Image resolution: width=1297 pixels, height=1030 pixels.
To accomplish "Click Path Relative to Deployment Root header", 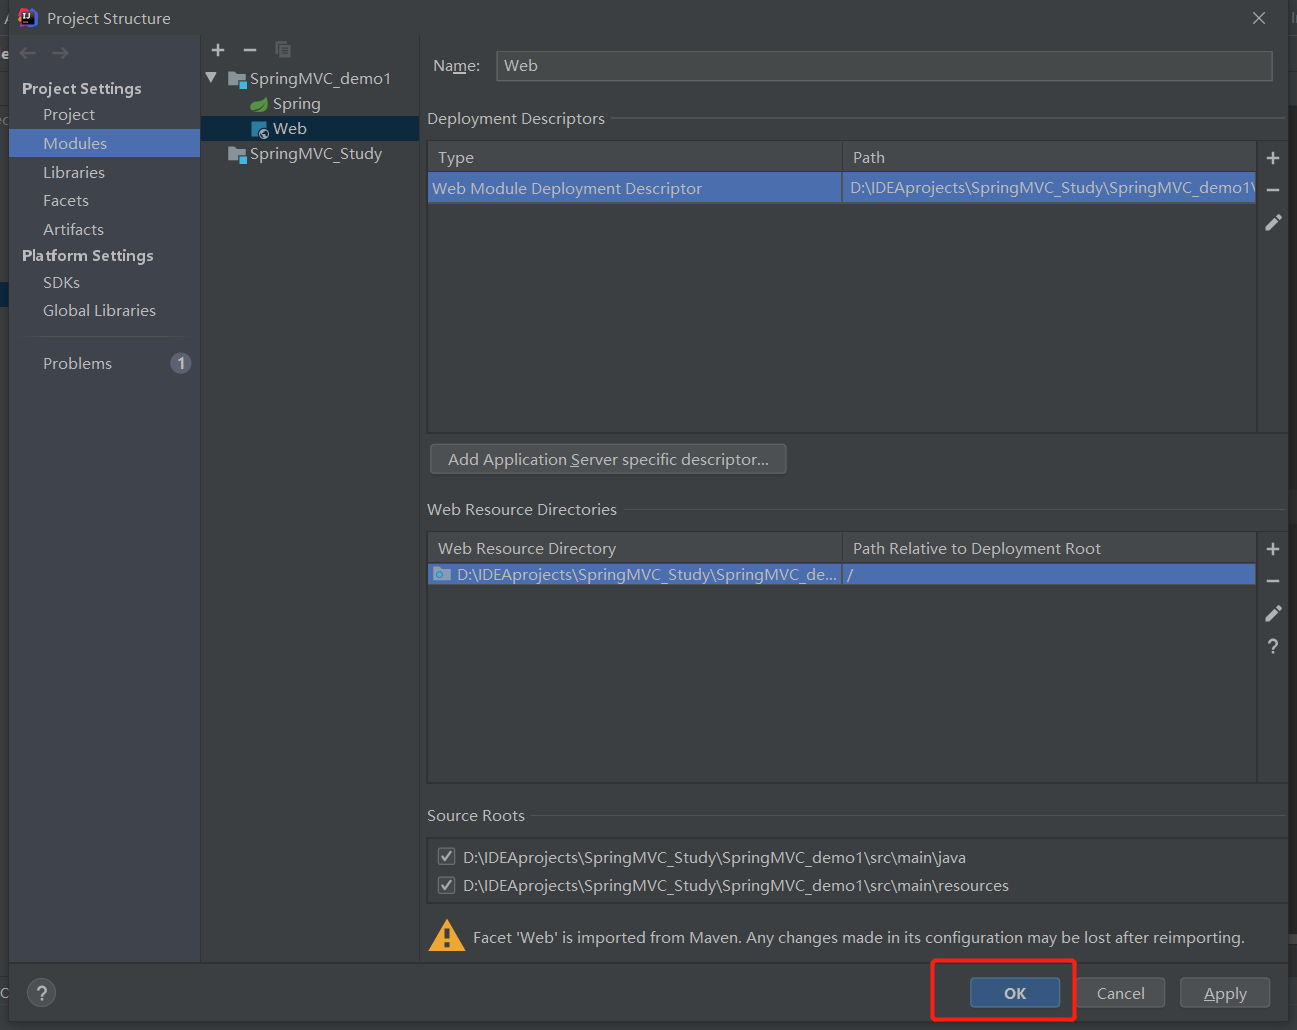I will click(1049, 548).
